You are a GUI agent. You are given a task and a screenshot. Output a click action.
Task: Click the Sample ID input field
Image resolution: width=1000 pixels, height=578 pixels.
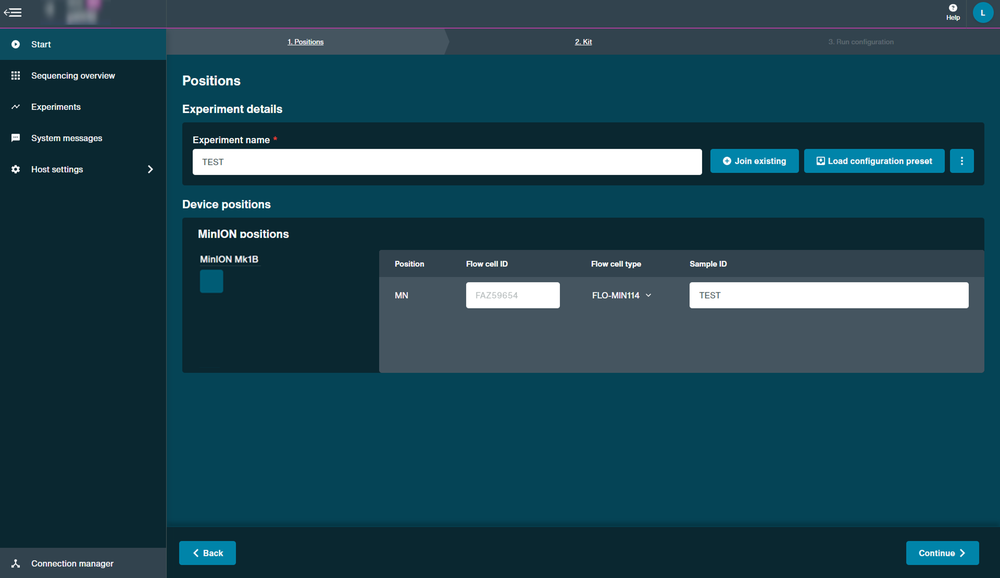point(828,295)
